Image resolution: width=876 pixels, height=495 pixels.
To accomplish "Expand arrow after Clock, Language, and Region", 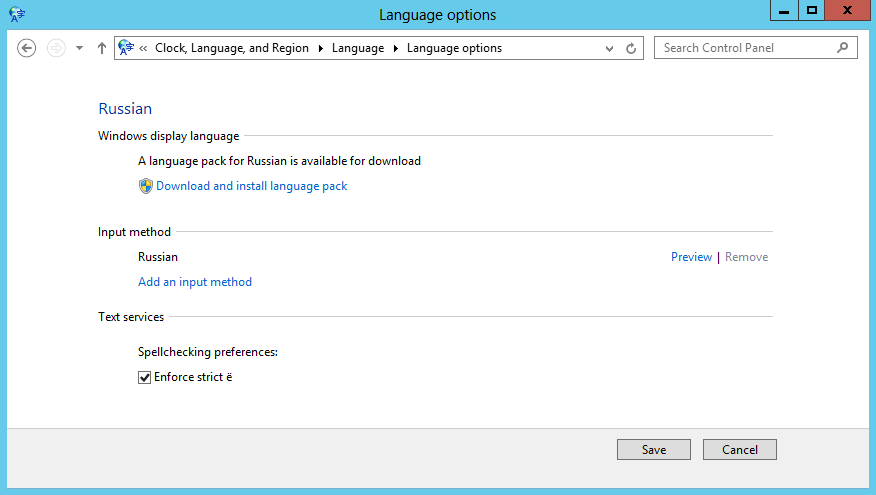I will 320,48.
